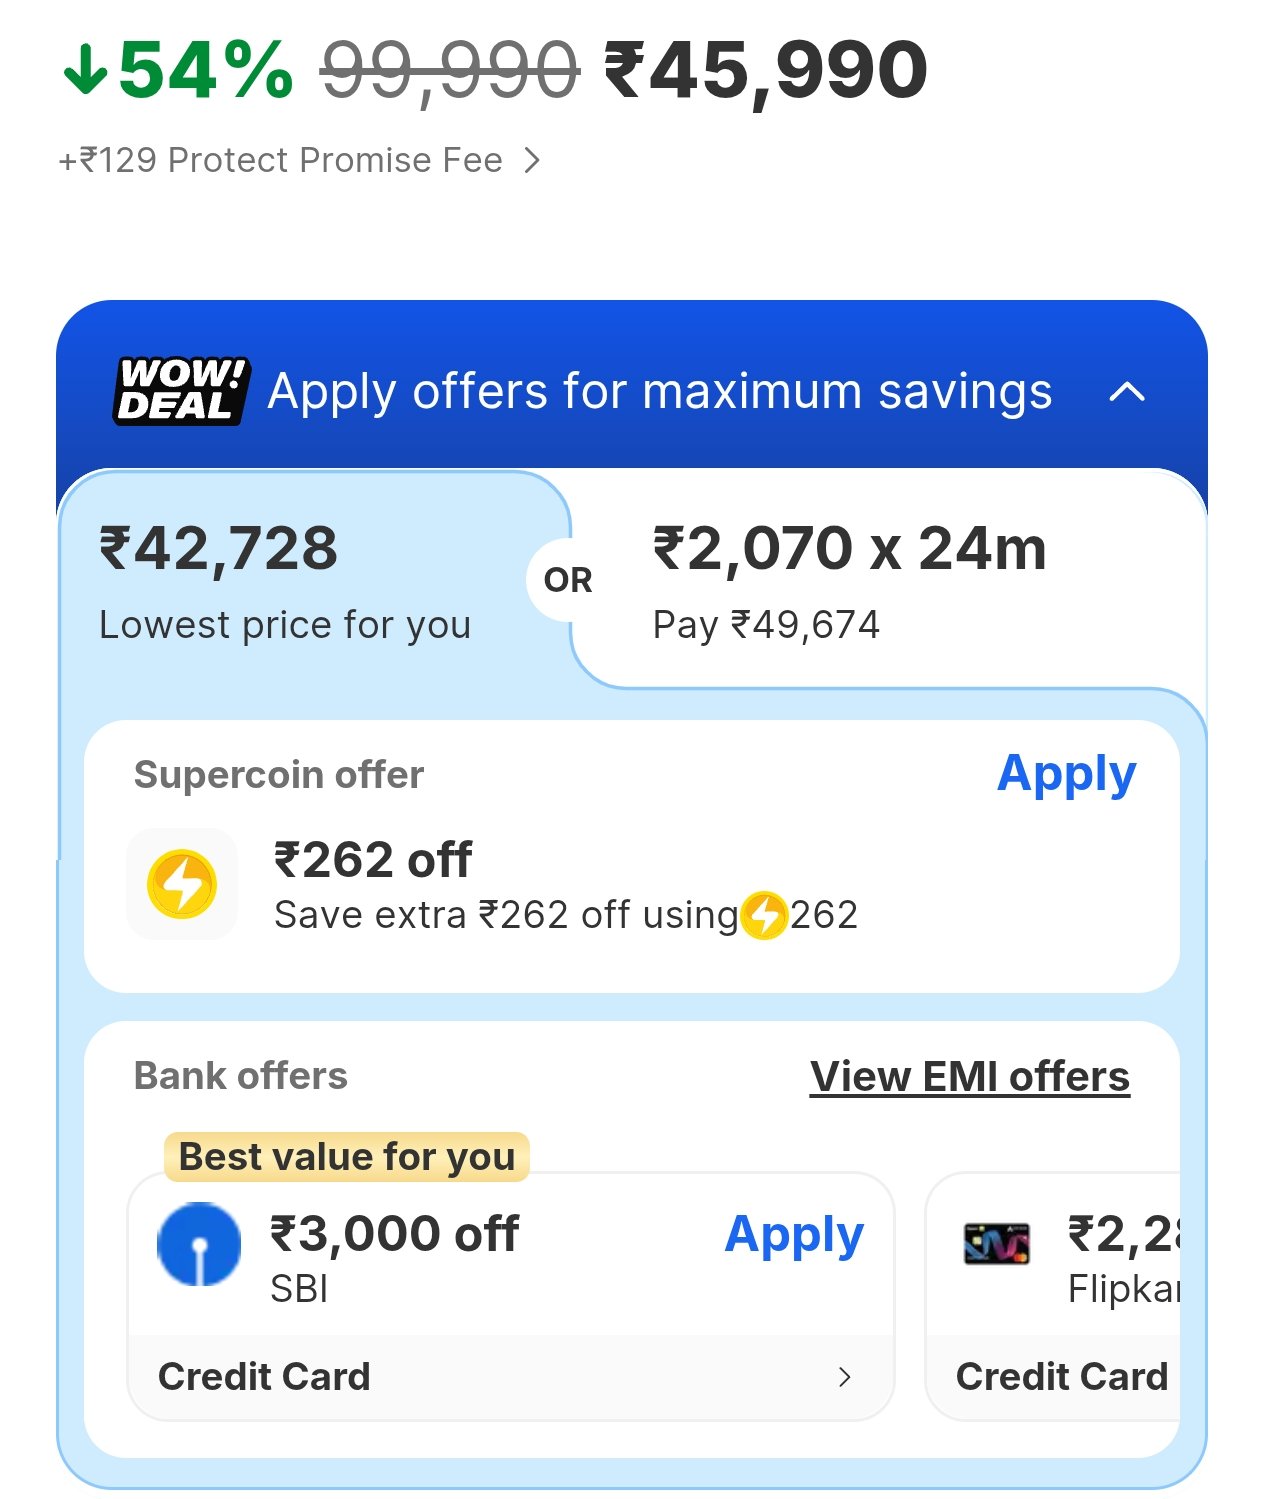Viewport: 1263px width, 1499px height.
Task: Tap the Best value for you label
Action: 346,1157
